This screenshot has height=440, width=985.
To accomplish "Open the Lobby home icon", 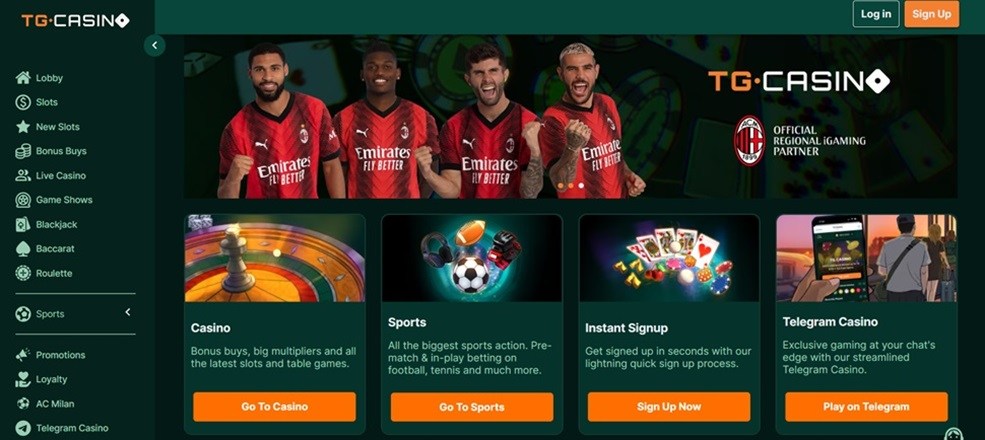I will pyautogui.click(x=23, y=78).
